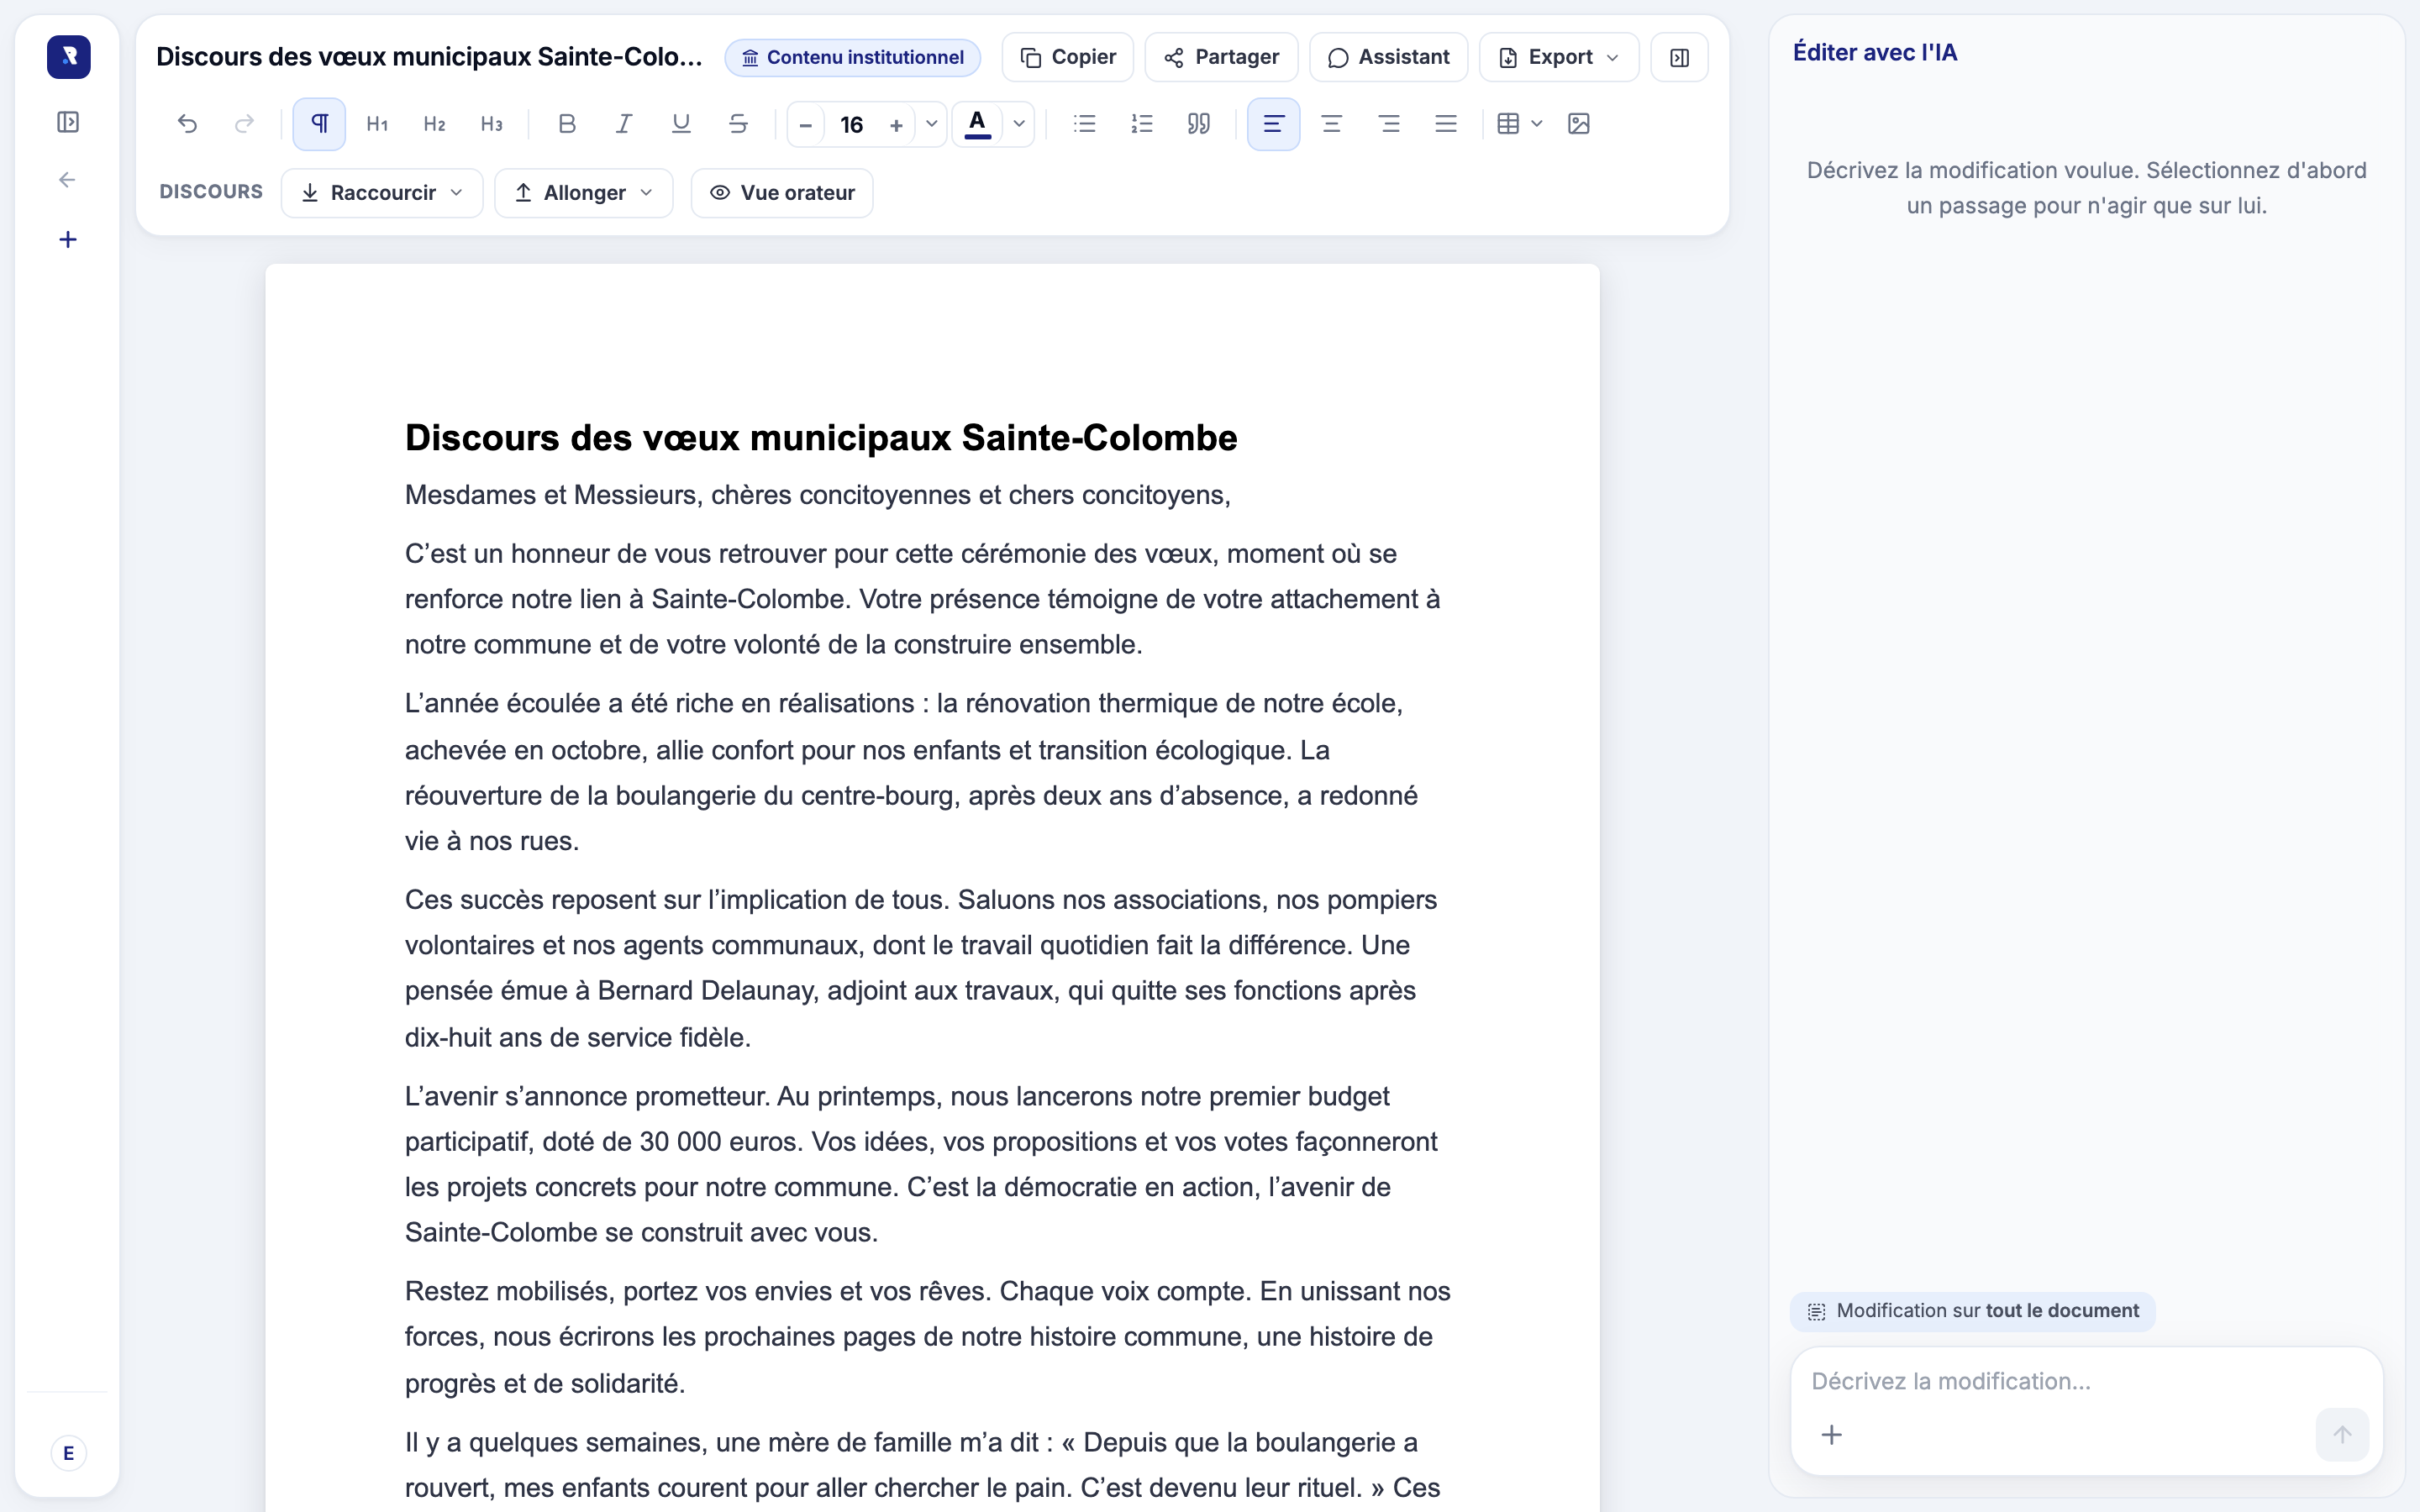Toggle Vue orateur view
This screenshot has height=1512, width=2420.
click(x=782, y=193)
